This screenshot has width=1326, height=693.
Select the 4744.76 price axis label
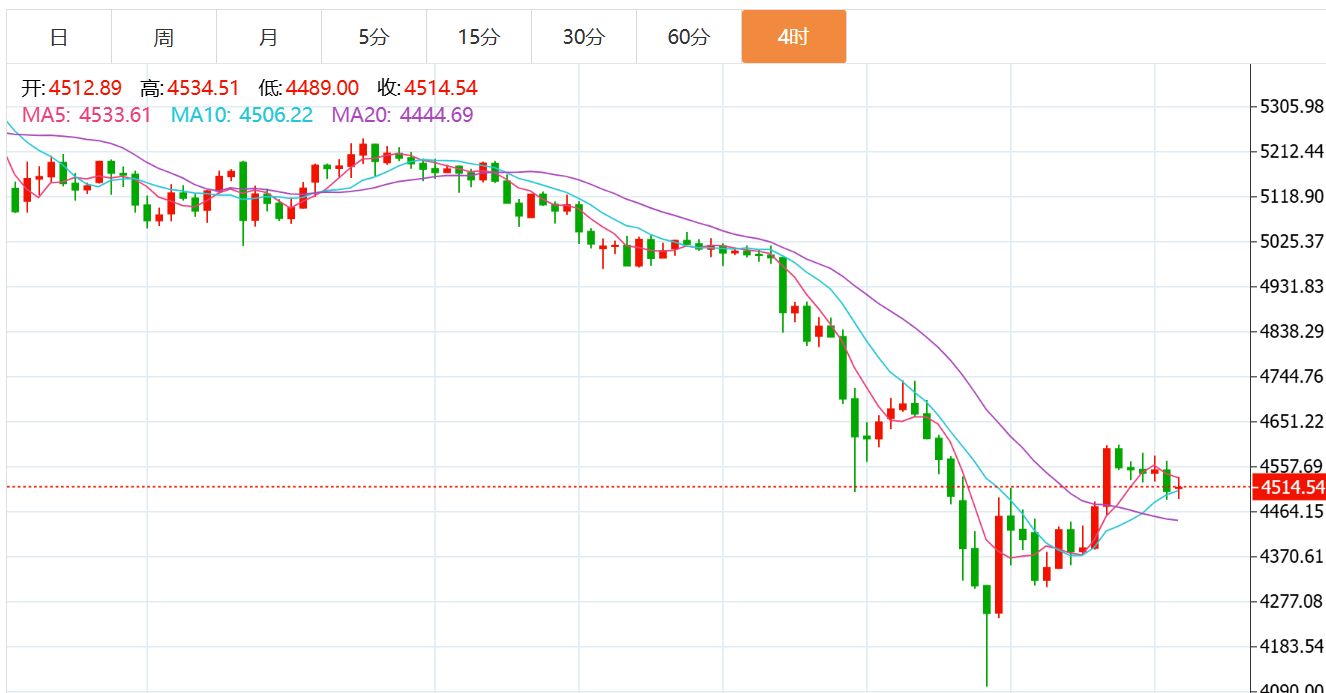tap(1288, 377)
